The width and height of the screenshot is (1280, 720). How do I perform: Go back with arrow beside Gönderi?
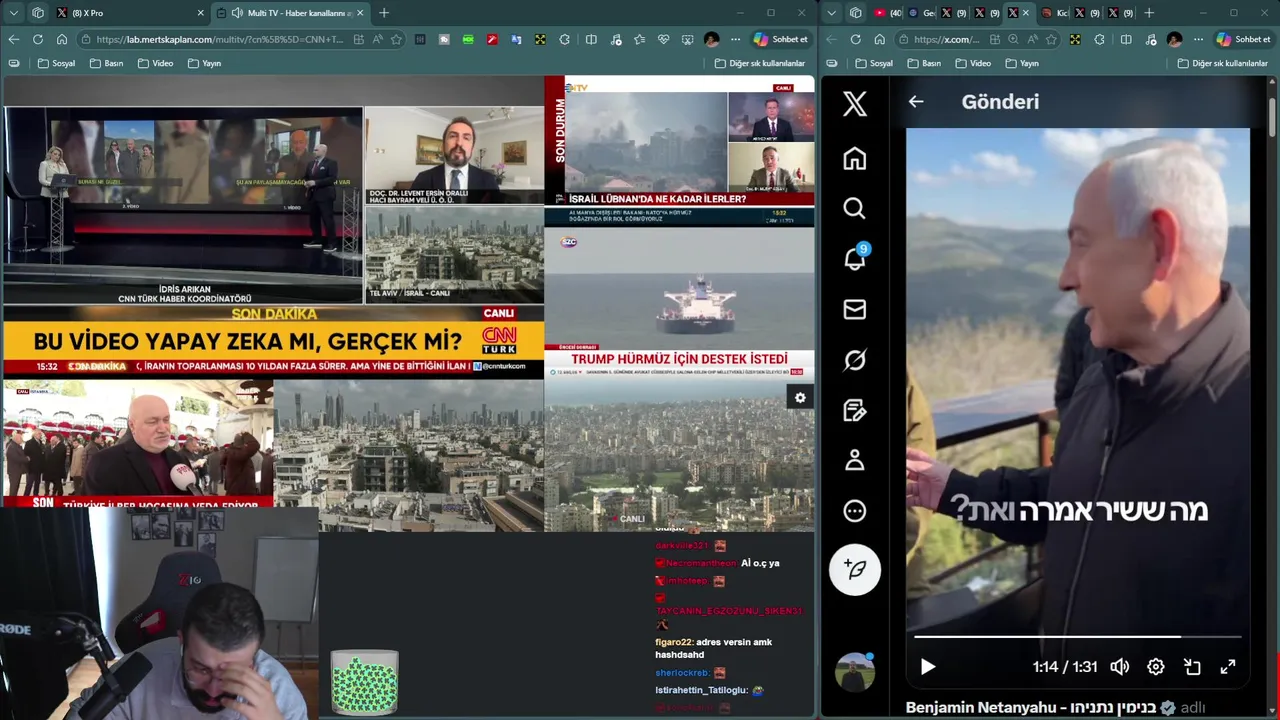tap(916, 101)
